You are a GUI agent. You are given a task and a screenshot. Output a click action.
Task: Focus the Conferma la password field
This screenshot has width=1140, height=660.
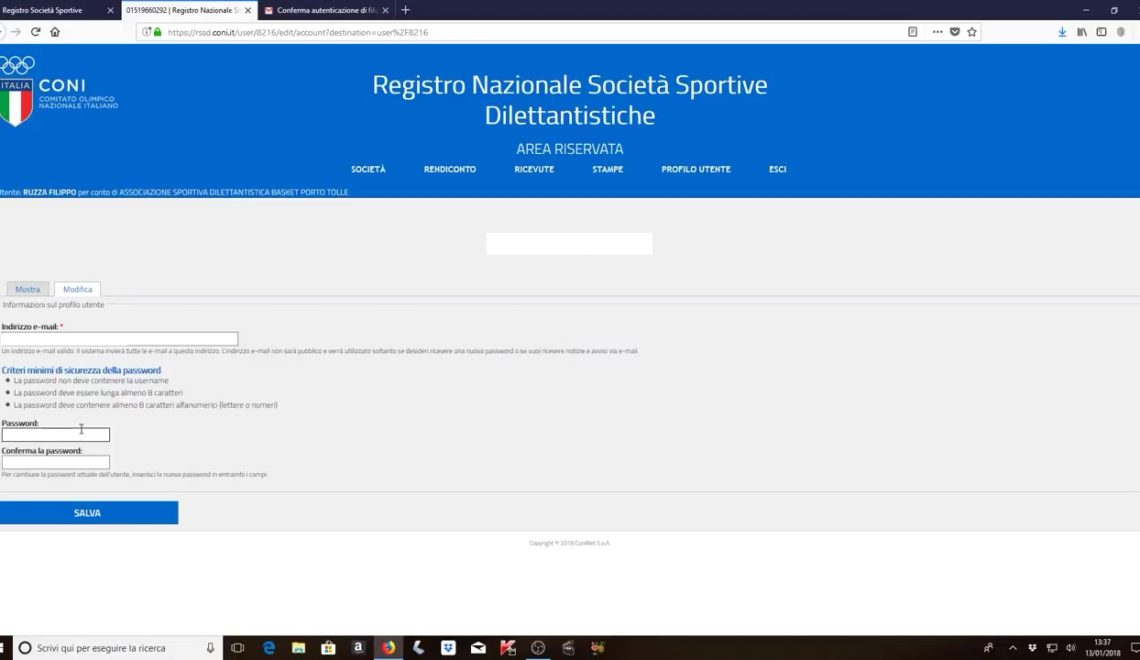pyautogui.click(x=55, y=462)
